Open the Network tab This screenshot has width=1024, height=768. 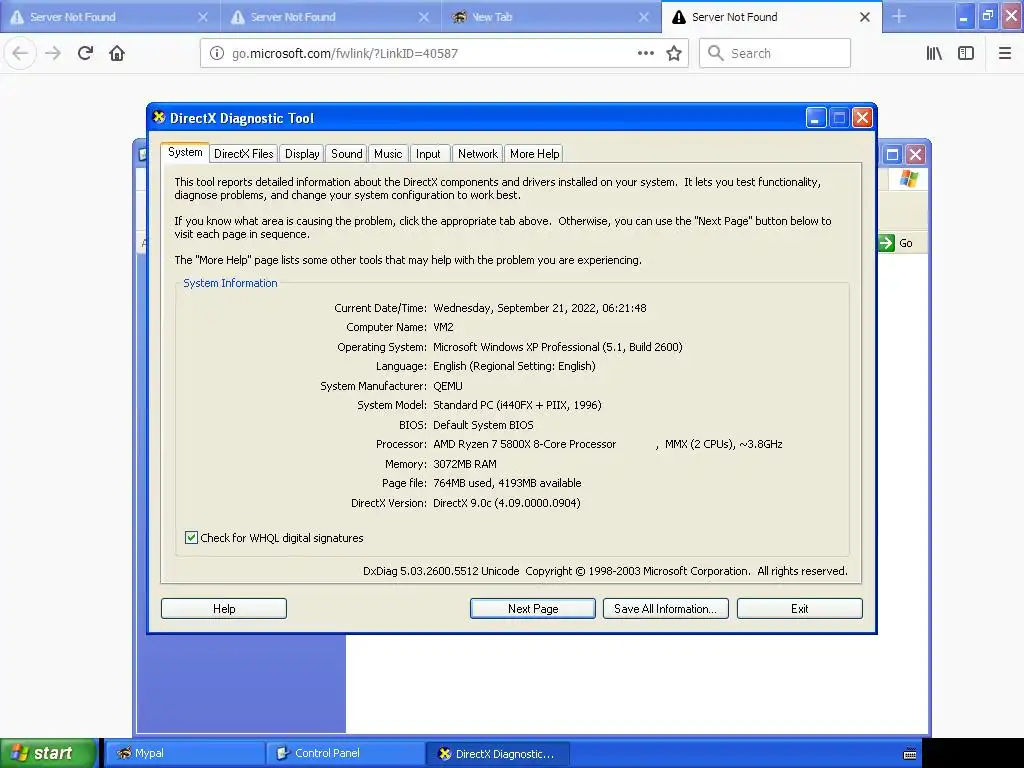coord(477,153)
